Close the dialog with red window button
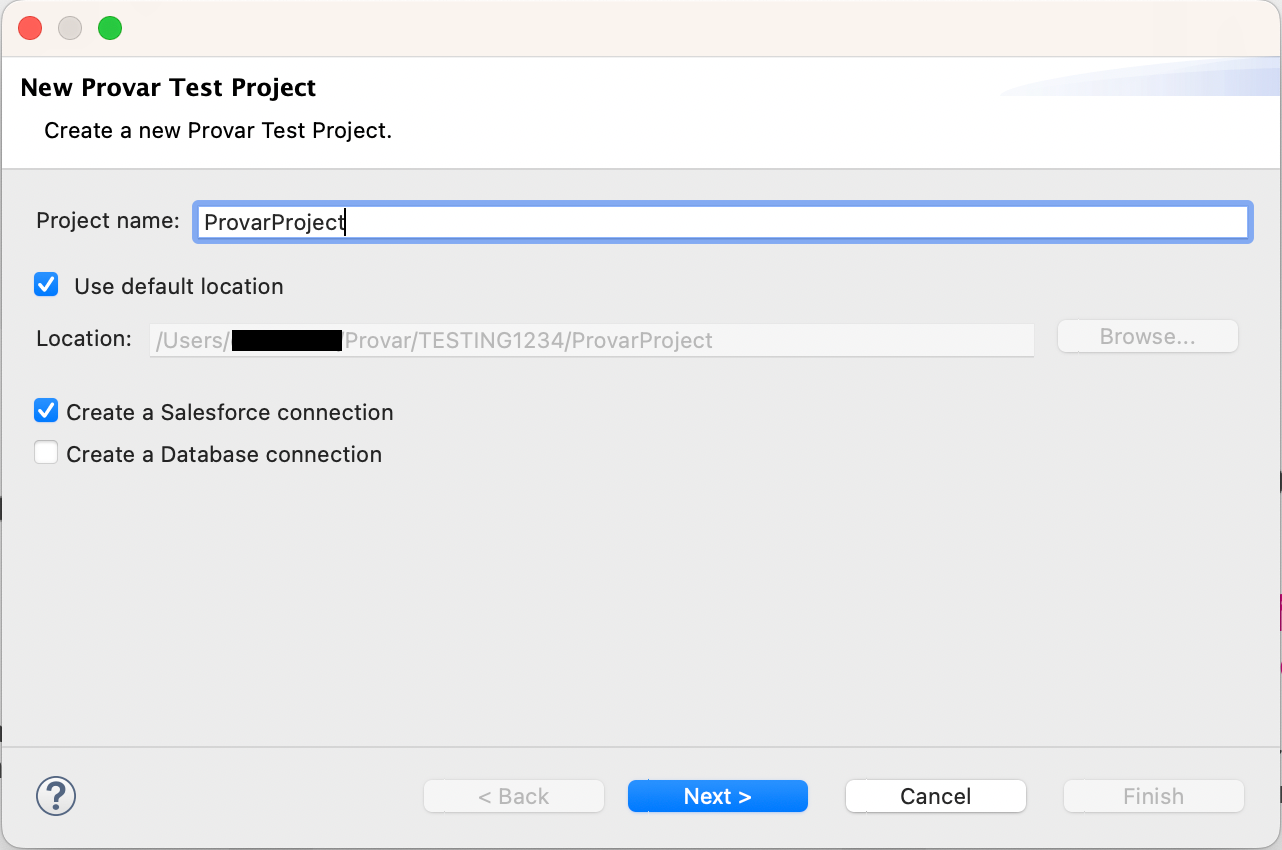The width and height of the screenshot is (1282, 850). [x=30, y=28]
